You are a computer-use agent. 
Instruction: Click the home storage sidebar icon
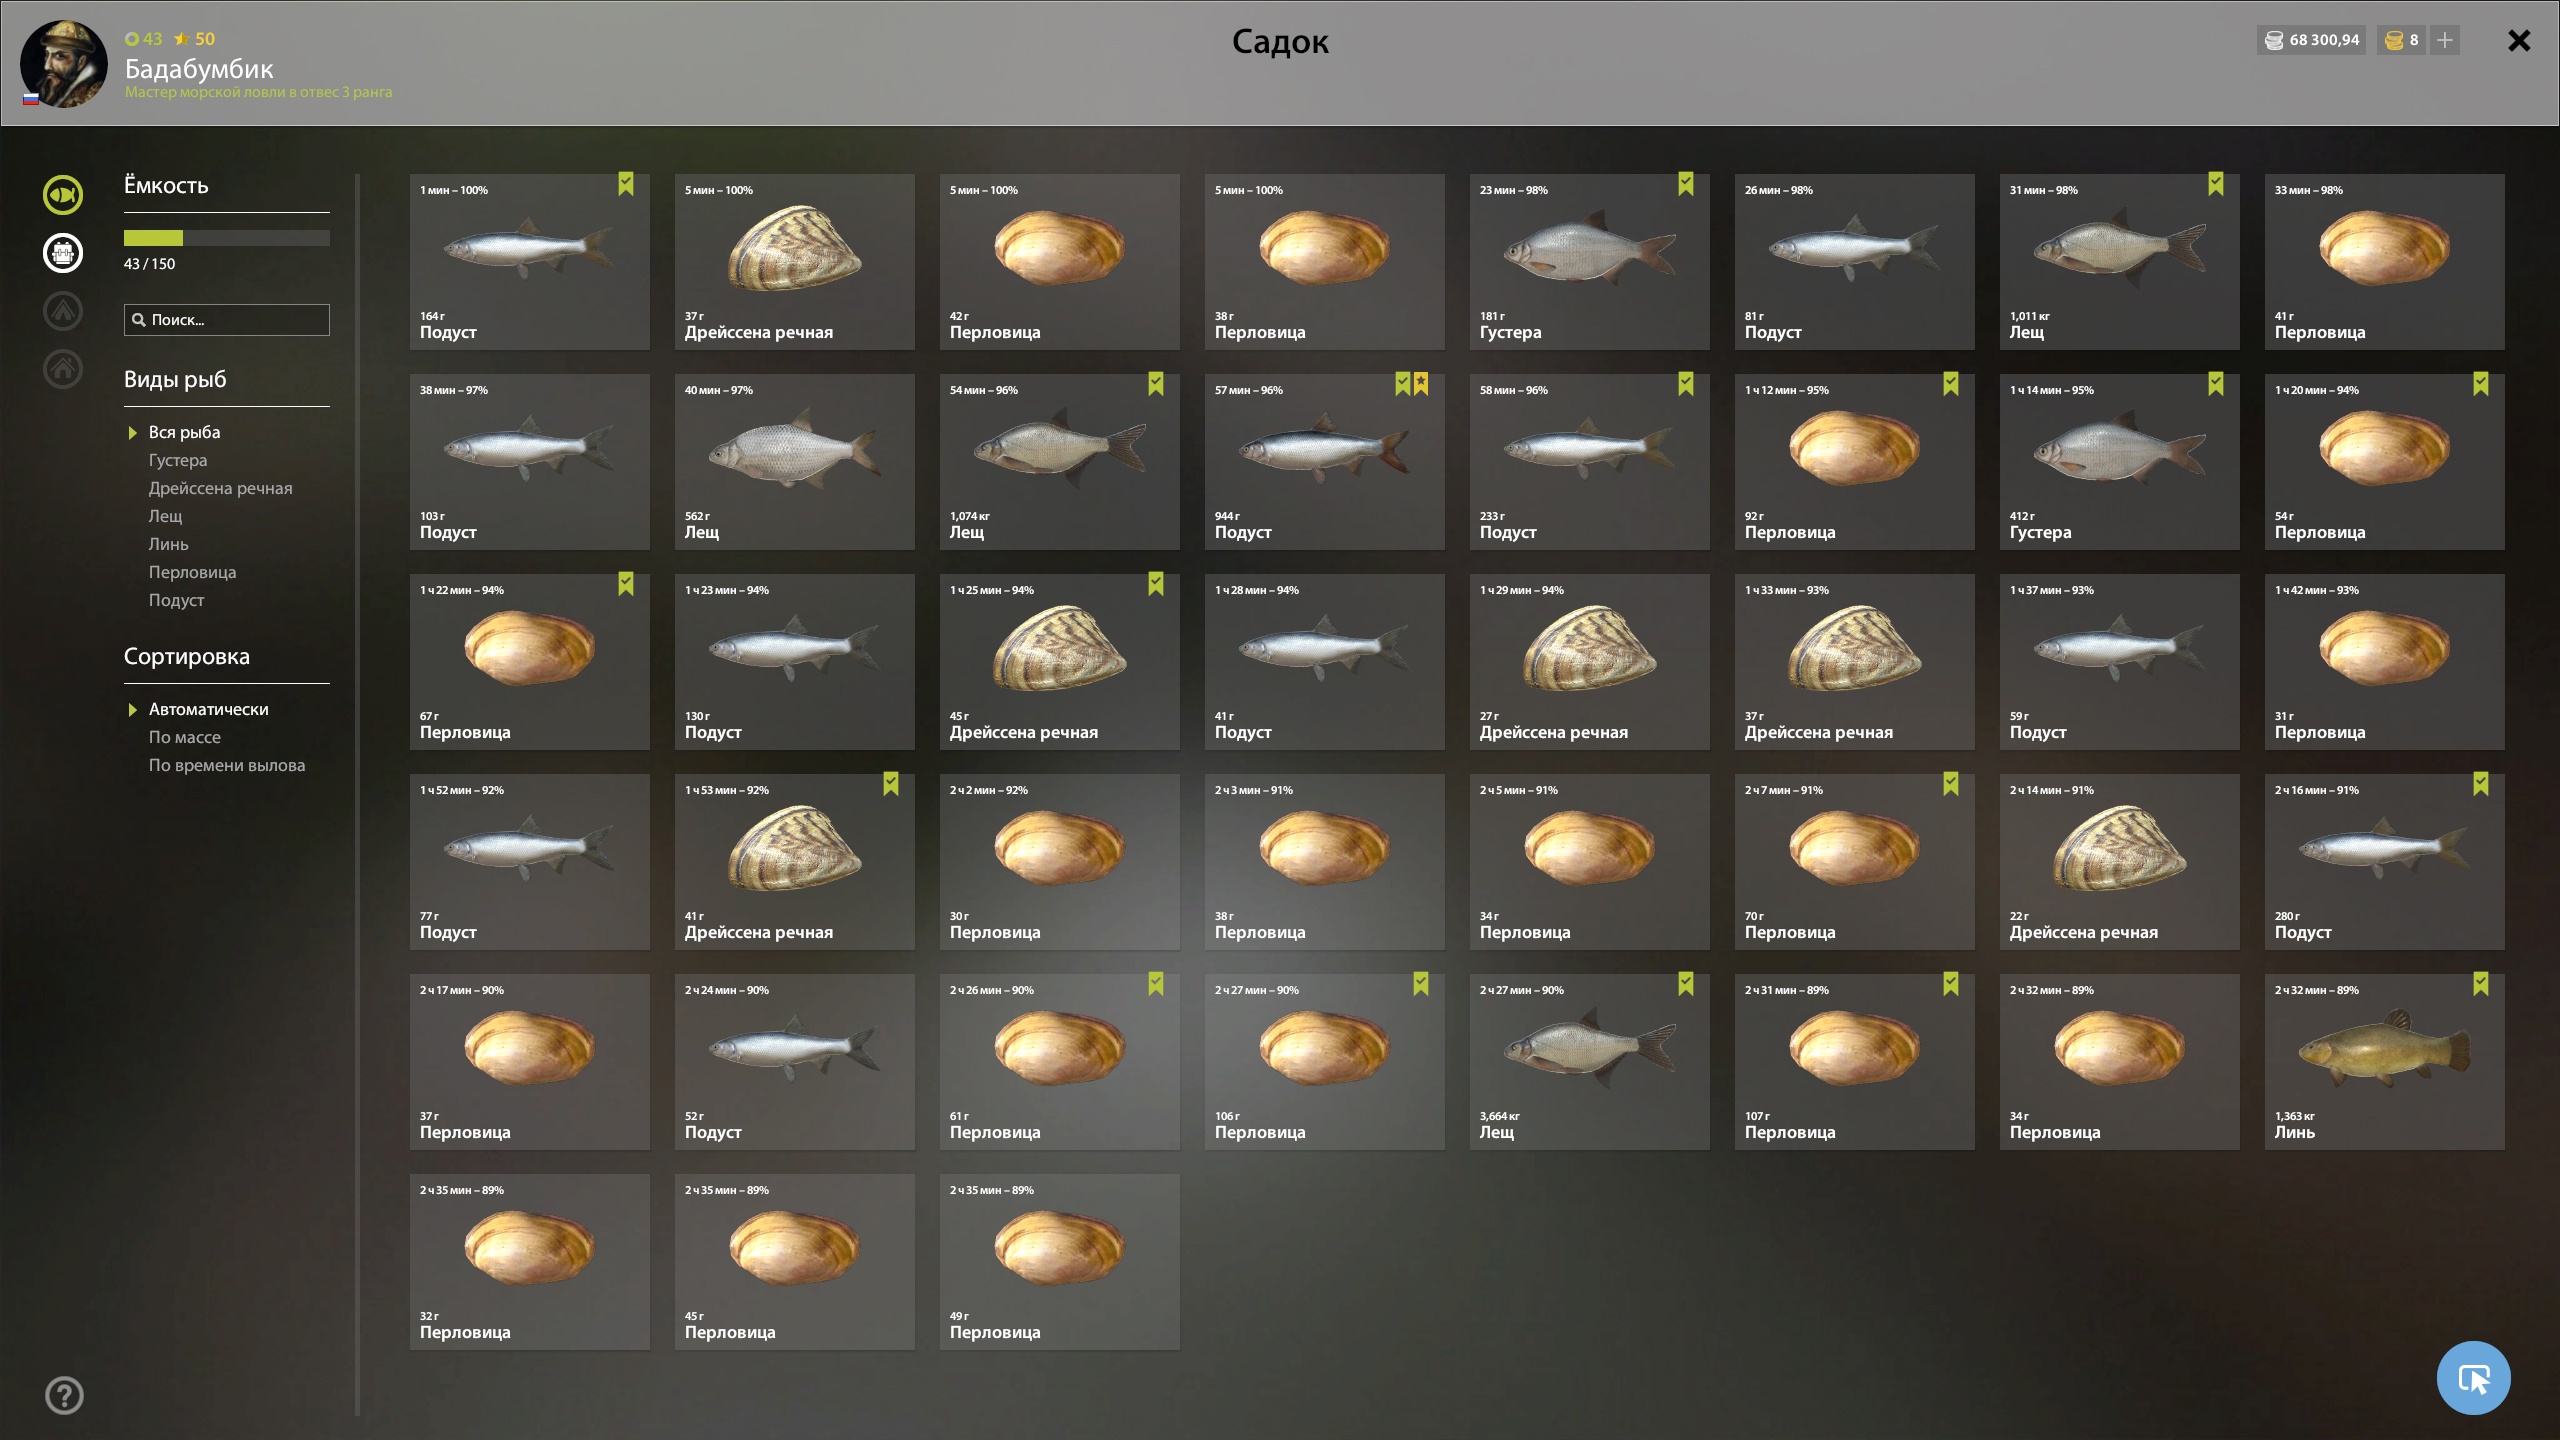click(63, 368)
